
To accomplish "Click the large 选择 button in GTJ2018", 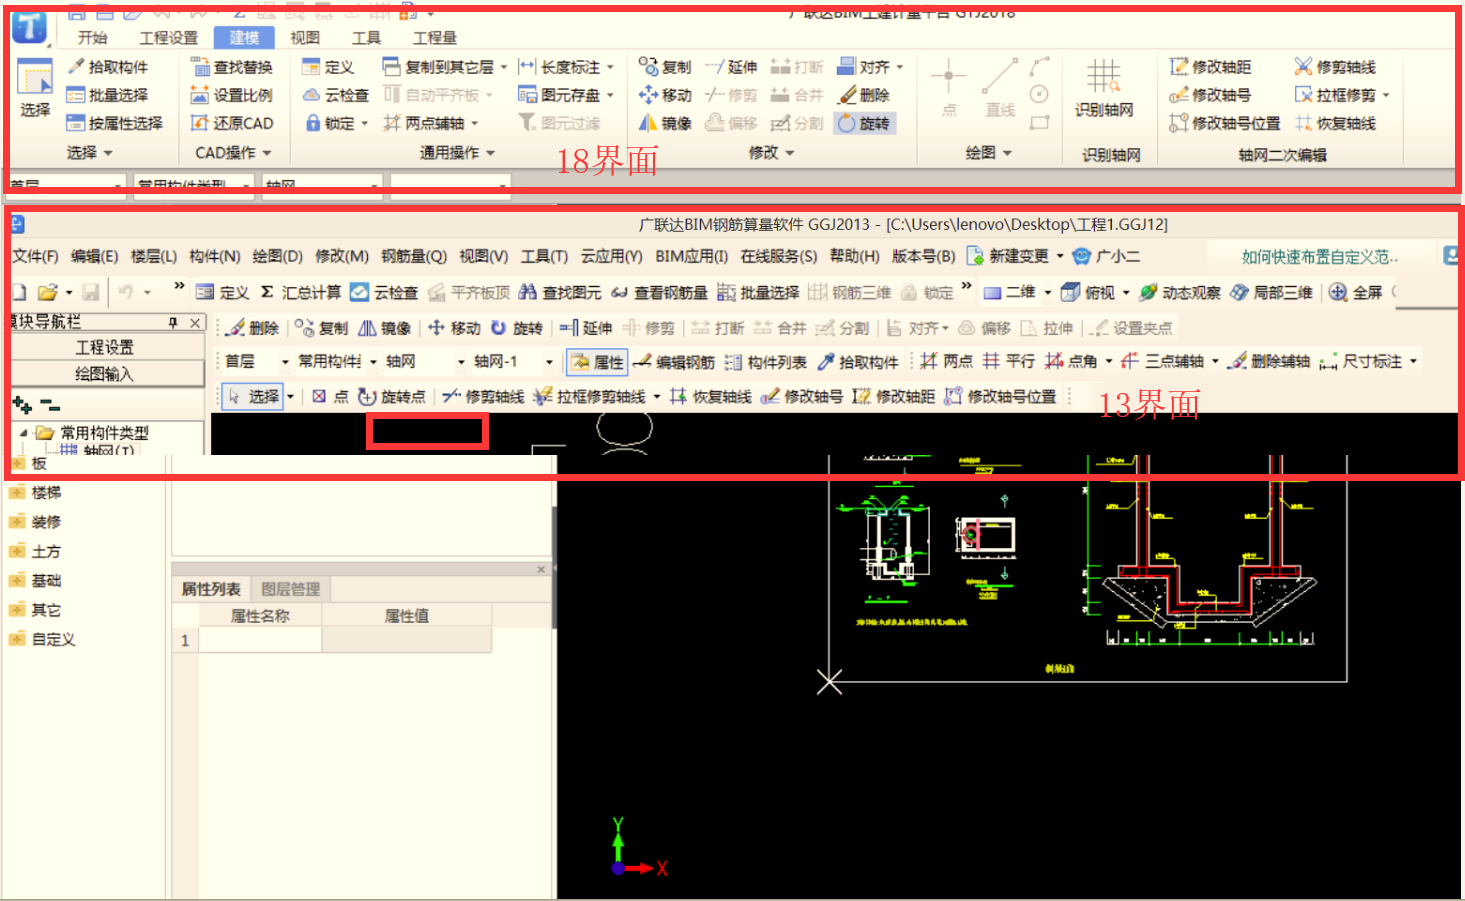I will pos(35,90).
